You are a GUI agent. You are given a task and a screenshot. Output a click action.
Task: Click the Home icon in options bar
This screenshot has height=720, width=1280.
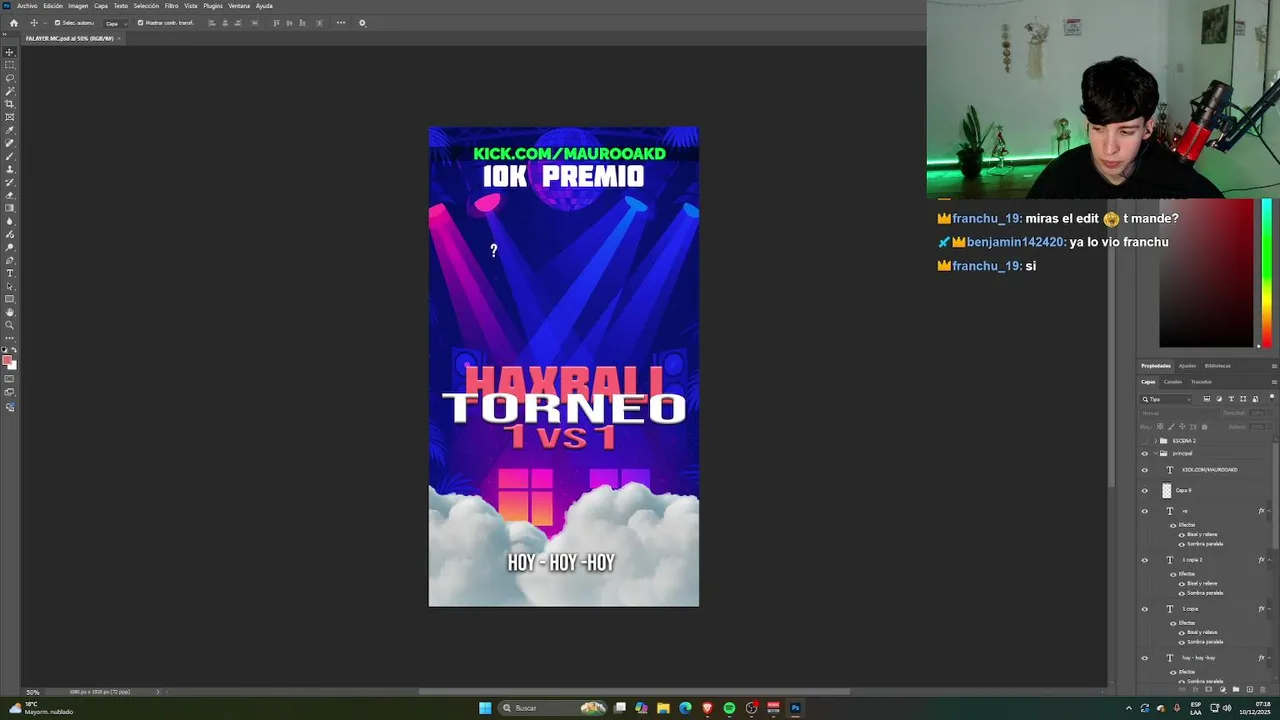[x=13, y=23]
